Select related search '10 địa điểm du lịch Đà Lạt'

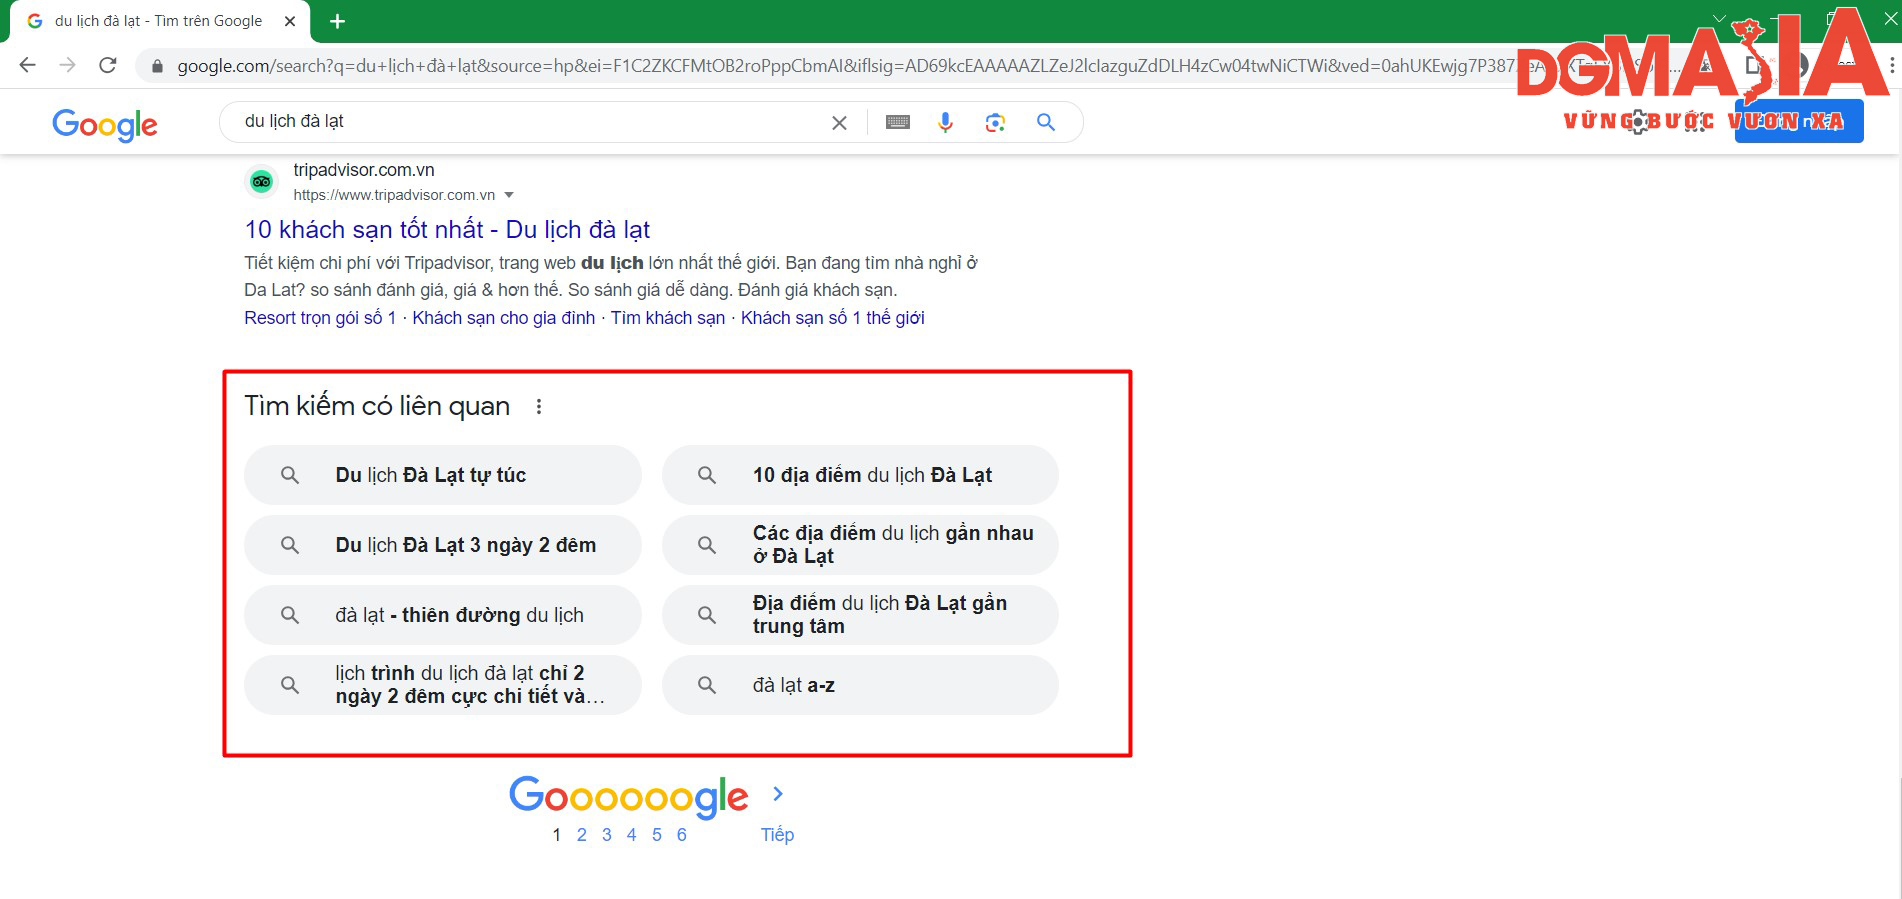tap(860, 475)
